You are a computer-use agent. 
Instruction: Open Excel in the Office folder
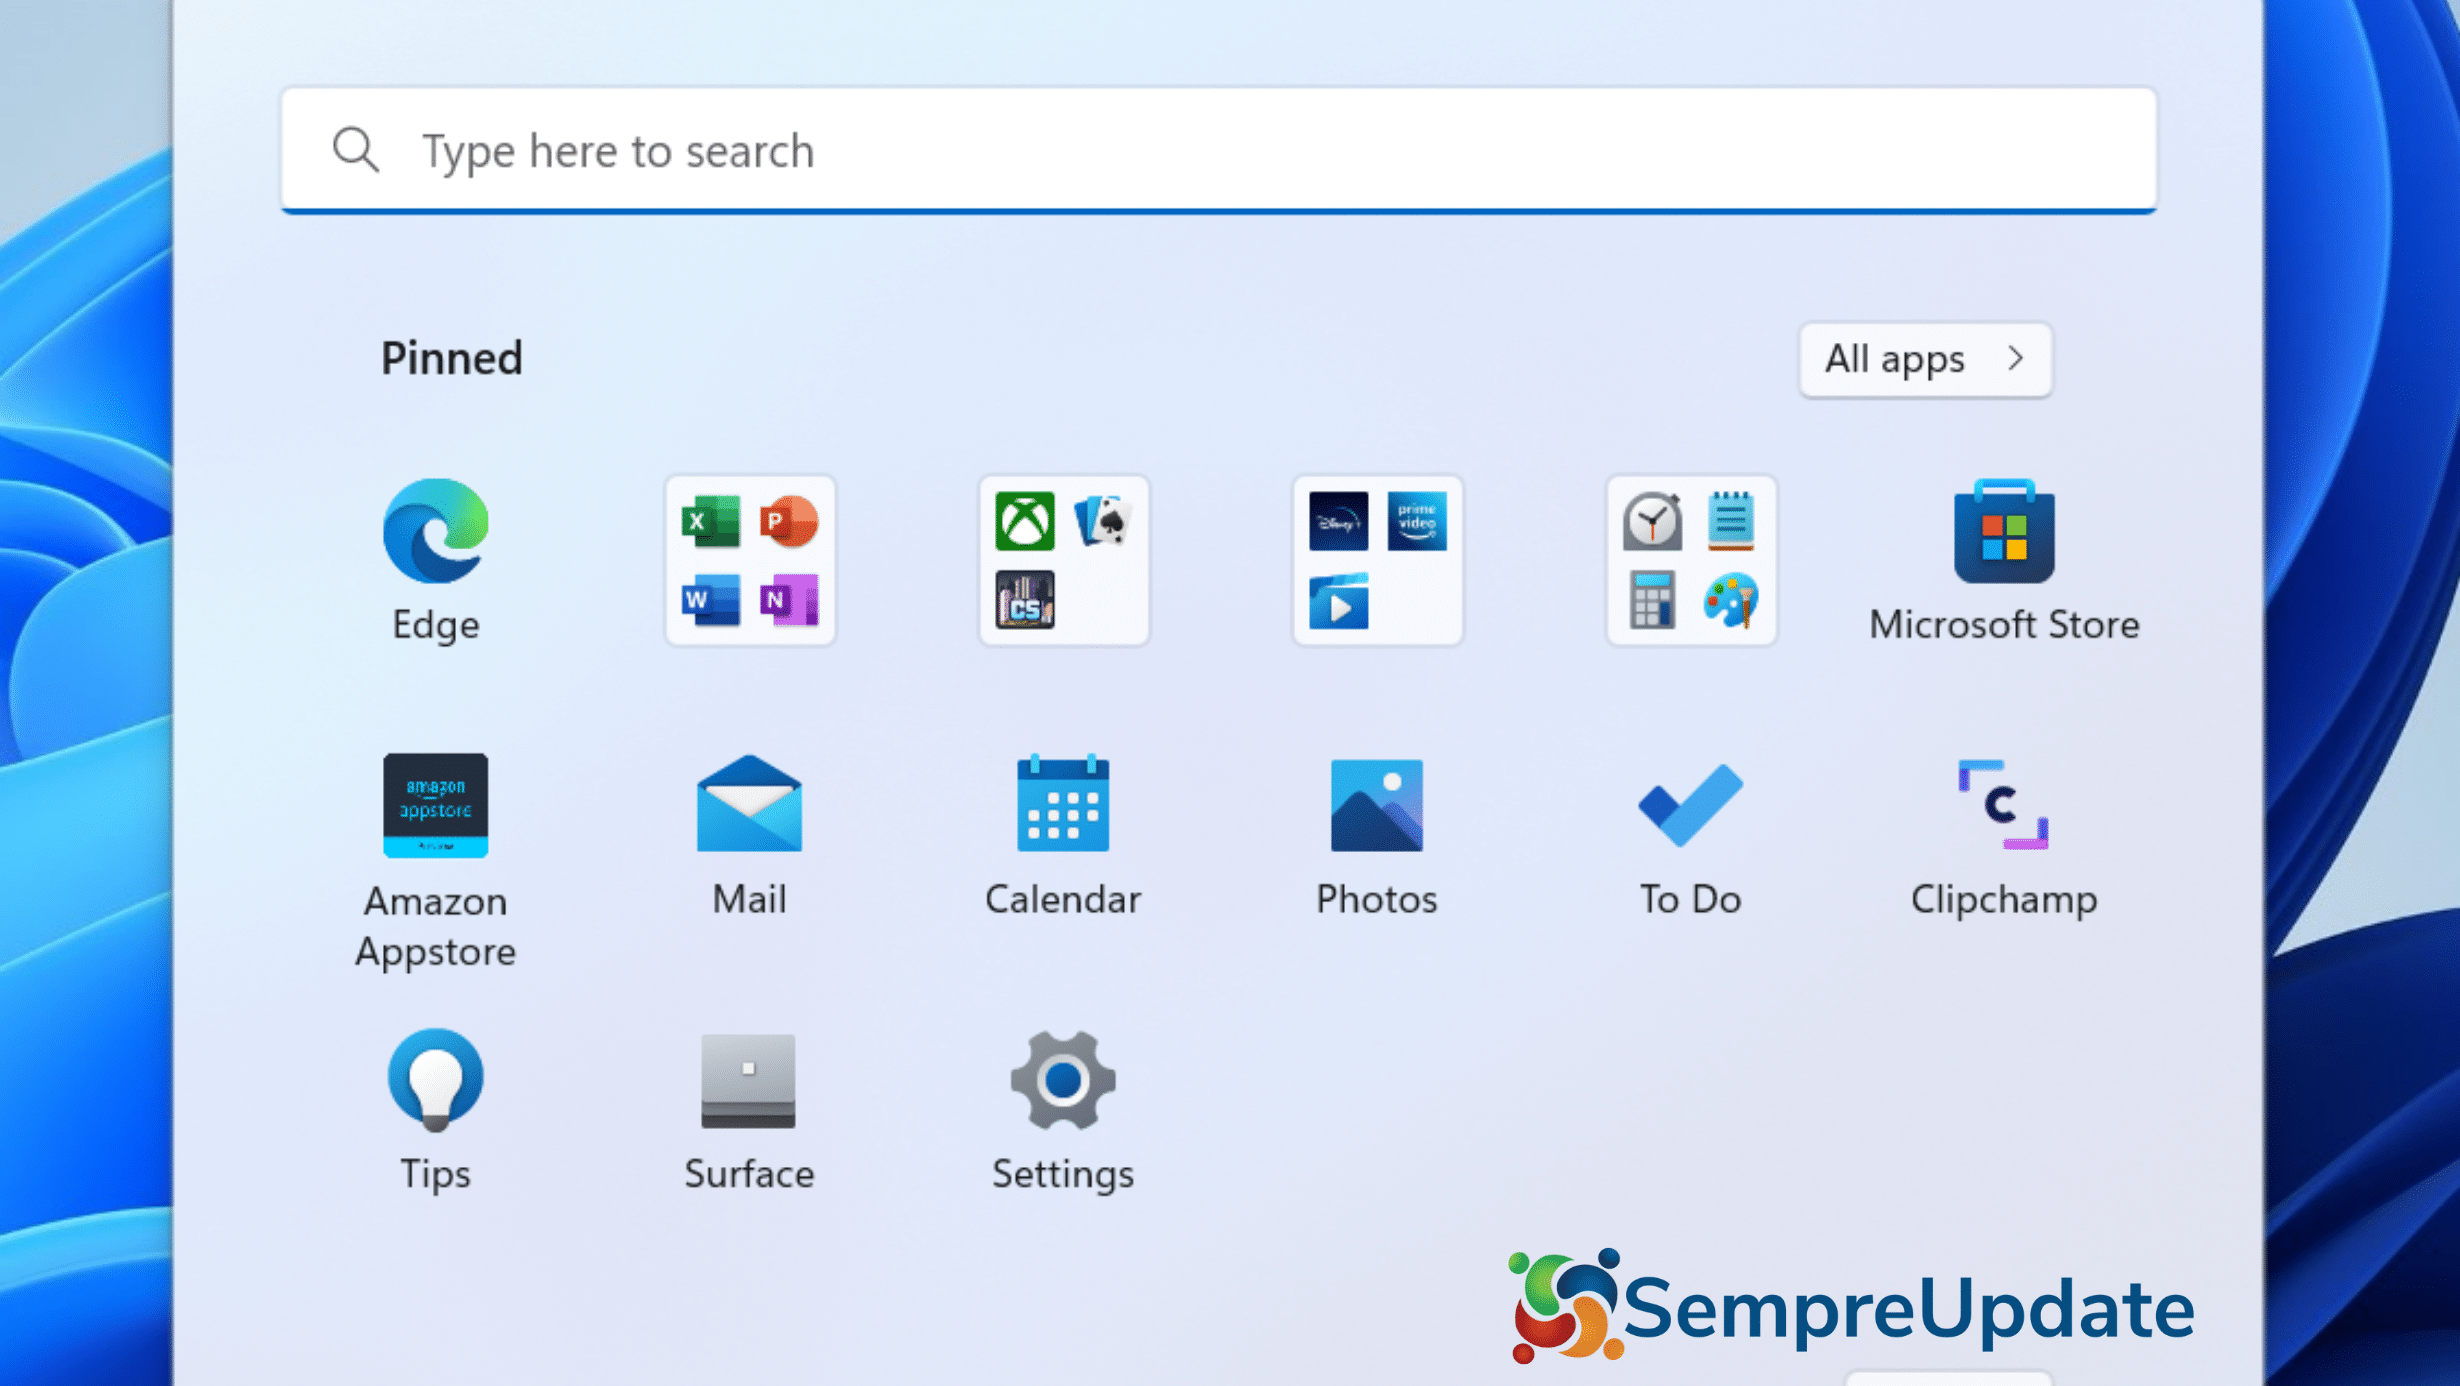coord(711,521)
